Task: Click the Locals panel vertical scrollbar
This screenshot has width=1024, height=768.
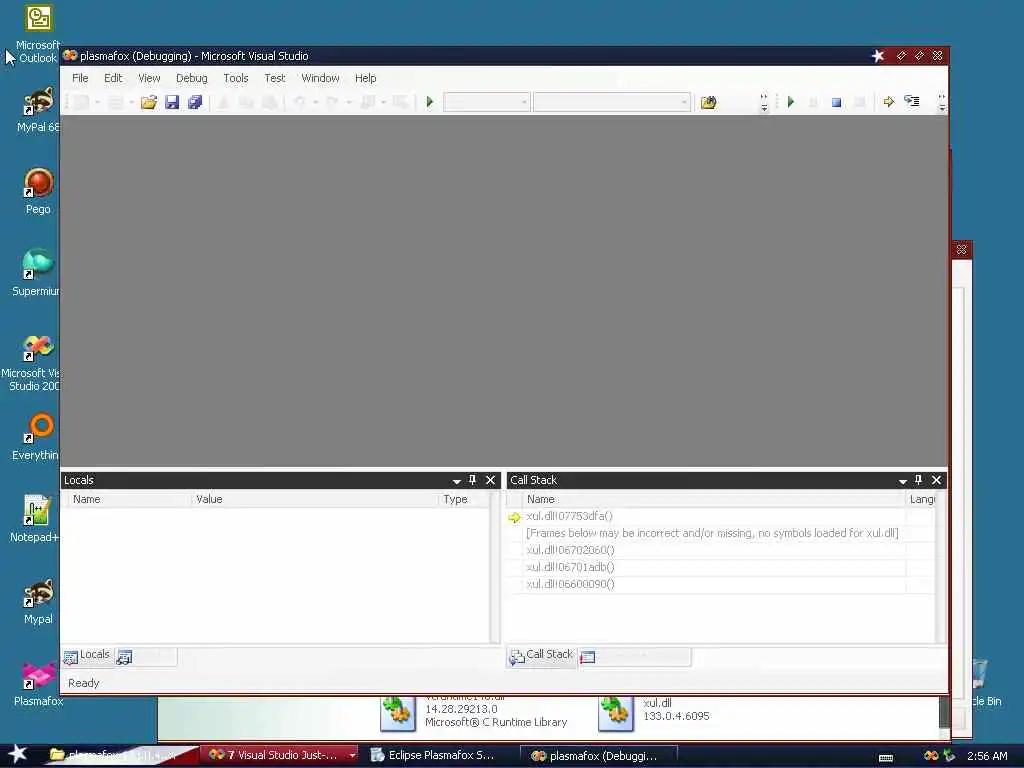Action: click(495, 567)
